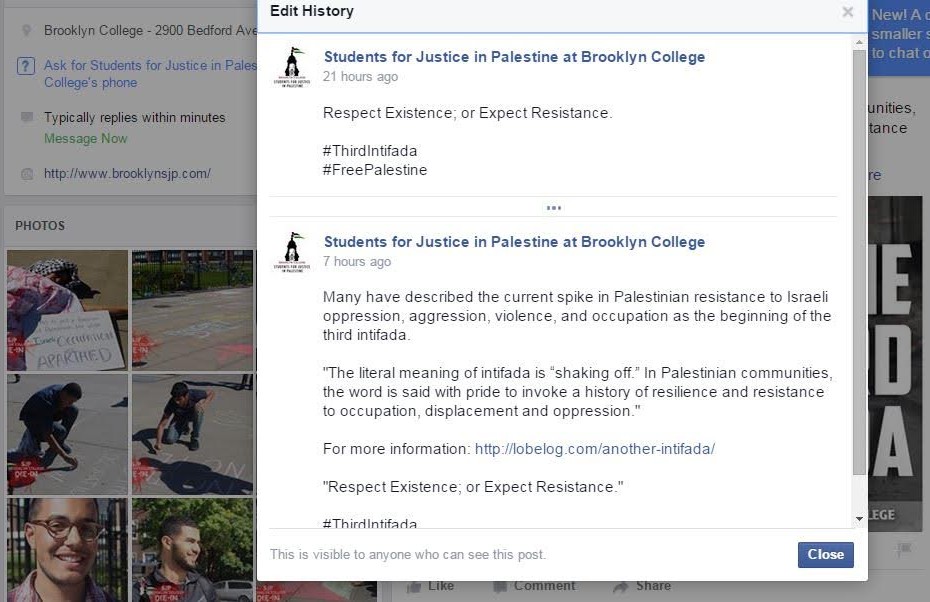Image resolution: width=930 pixels, height=602 pixels.
Task: Click the Share arrow icon
Action: click(x=620, y=587)
